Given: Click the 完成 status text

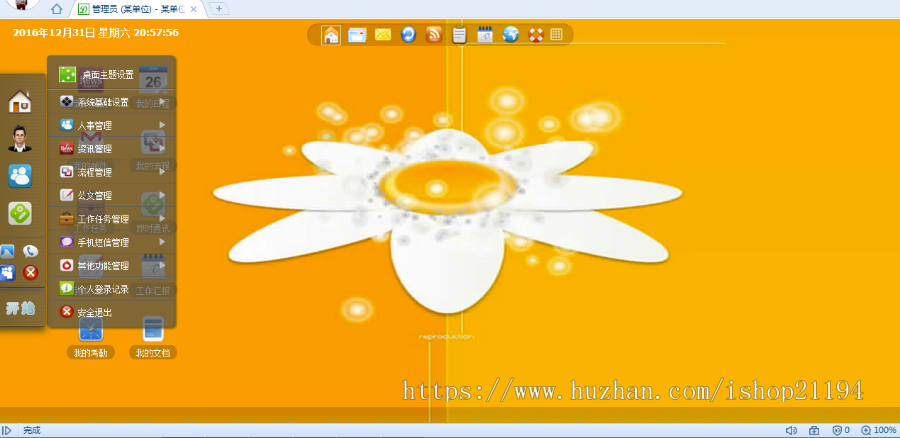Looking at the screenshot, I should point(32,431).
